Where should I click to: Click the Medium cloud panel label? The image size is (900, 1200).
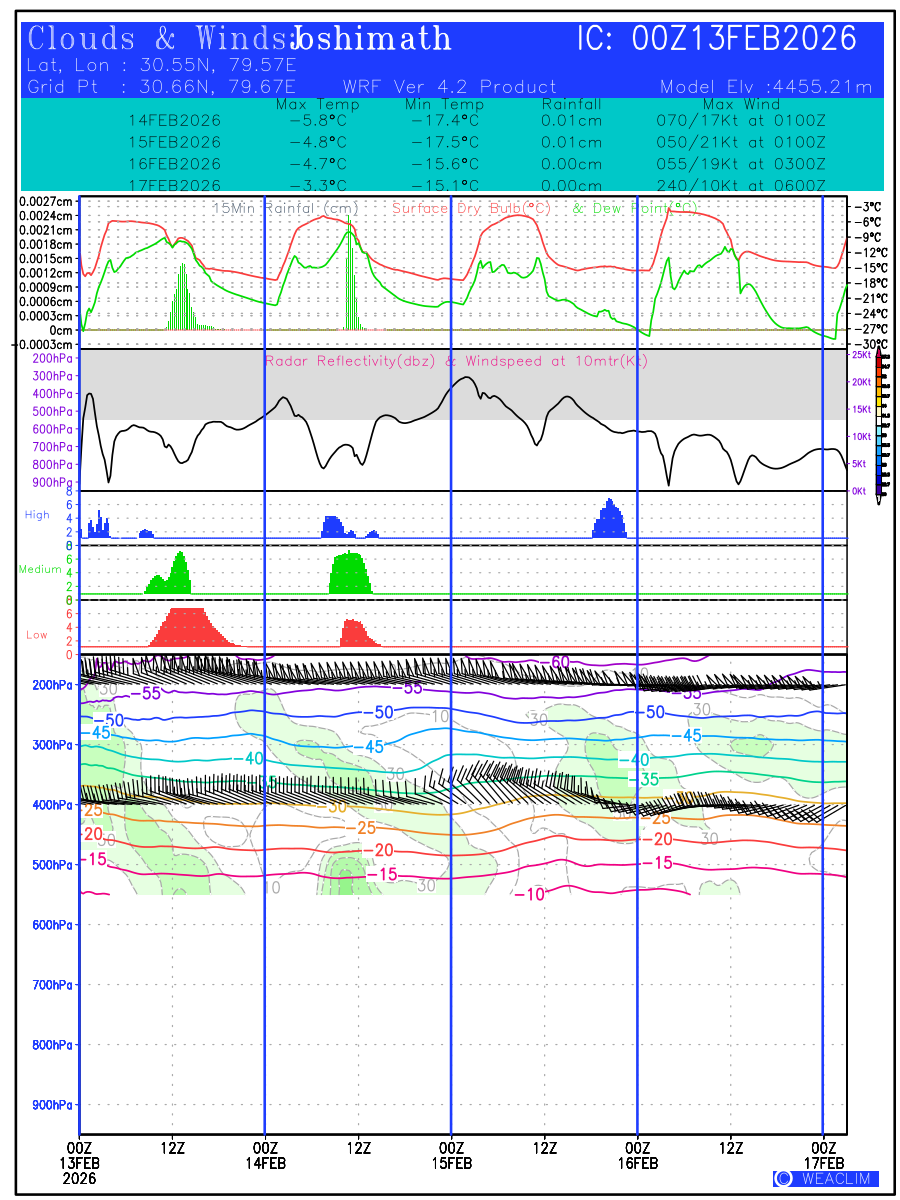(33, 570)
